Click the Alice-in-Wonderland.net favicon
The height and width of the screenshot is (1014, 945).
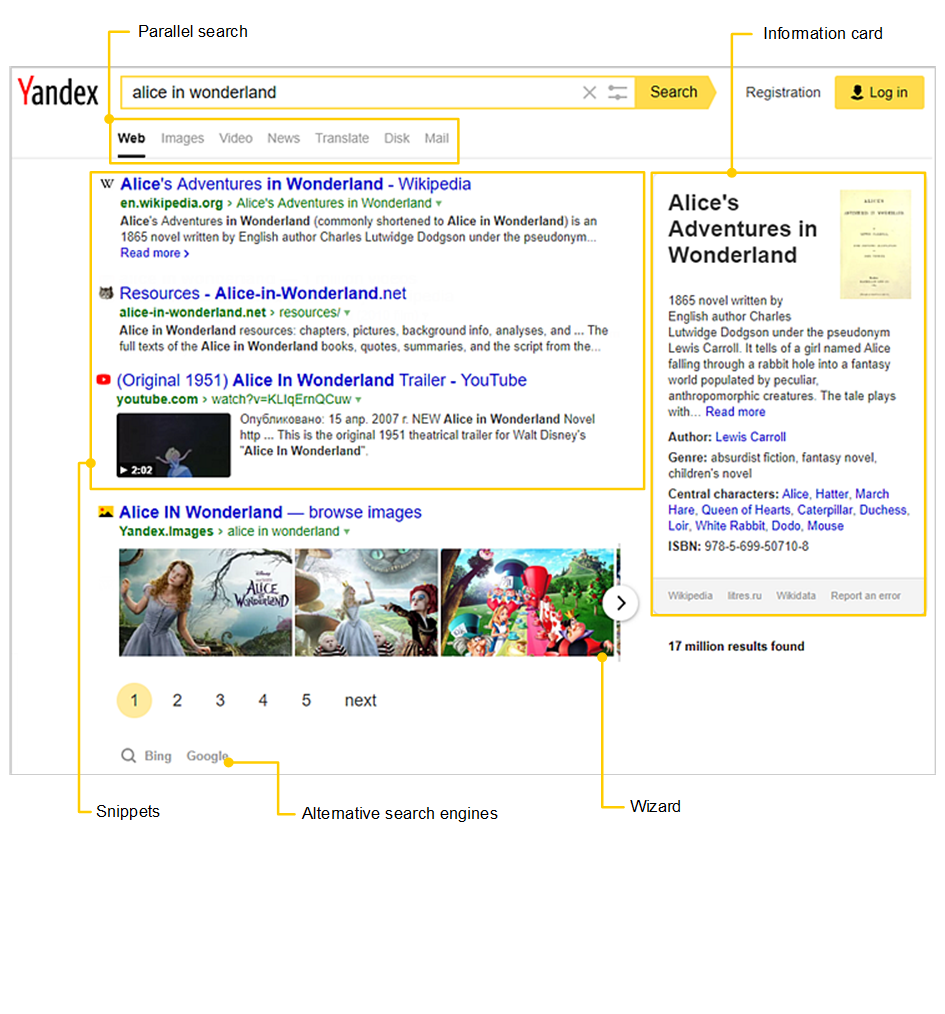click(x=106, y=293)
